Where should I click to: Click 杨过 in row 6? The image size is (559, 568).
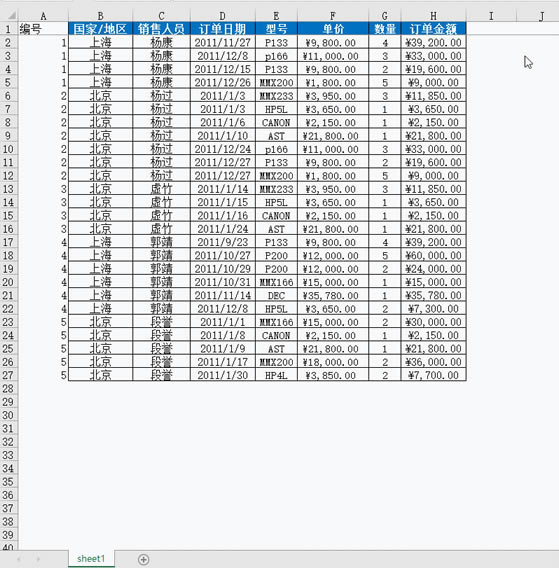tap(161, 96)
